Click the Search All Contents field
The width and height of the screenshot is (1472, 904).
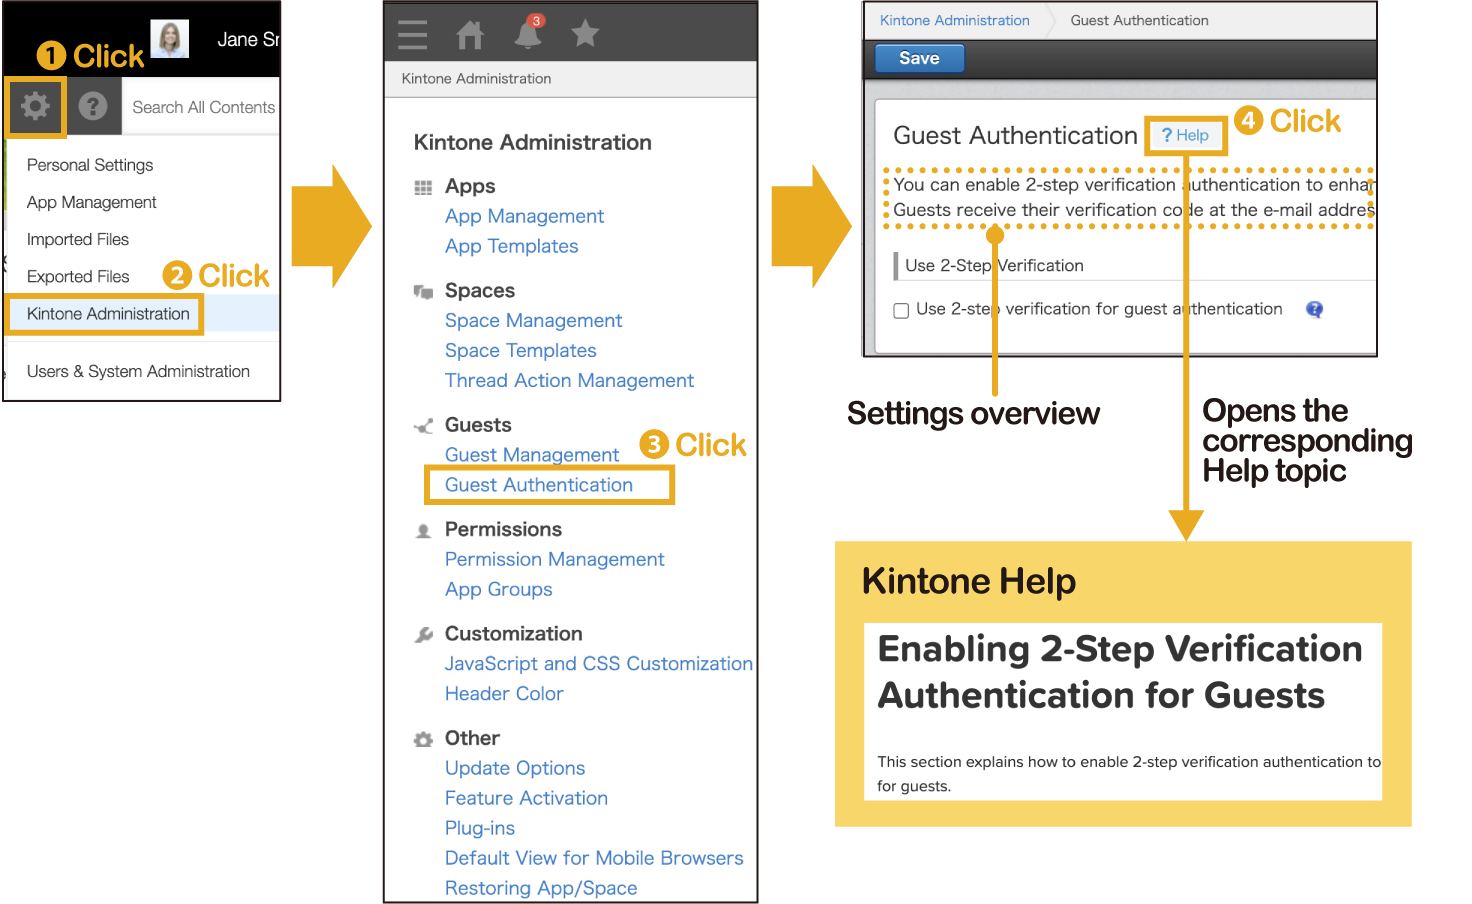[203, 107]
